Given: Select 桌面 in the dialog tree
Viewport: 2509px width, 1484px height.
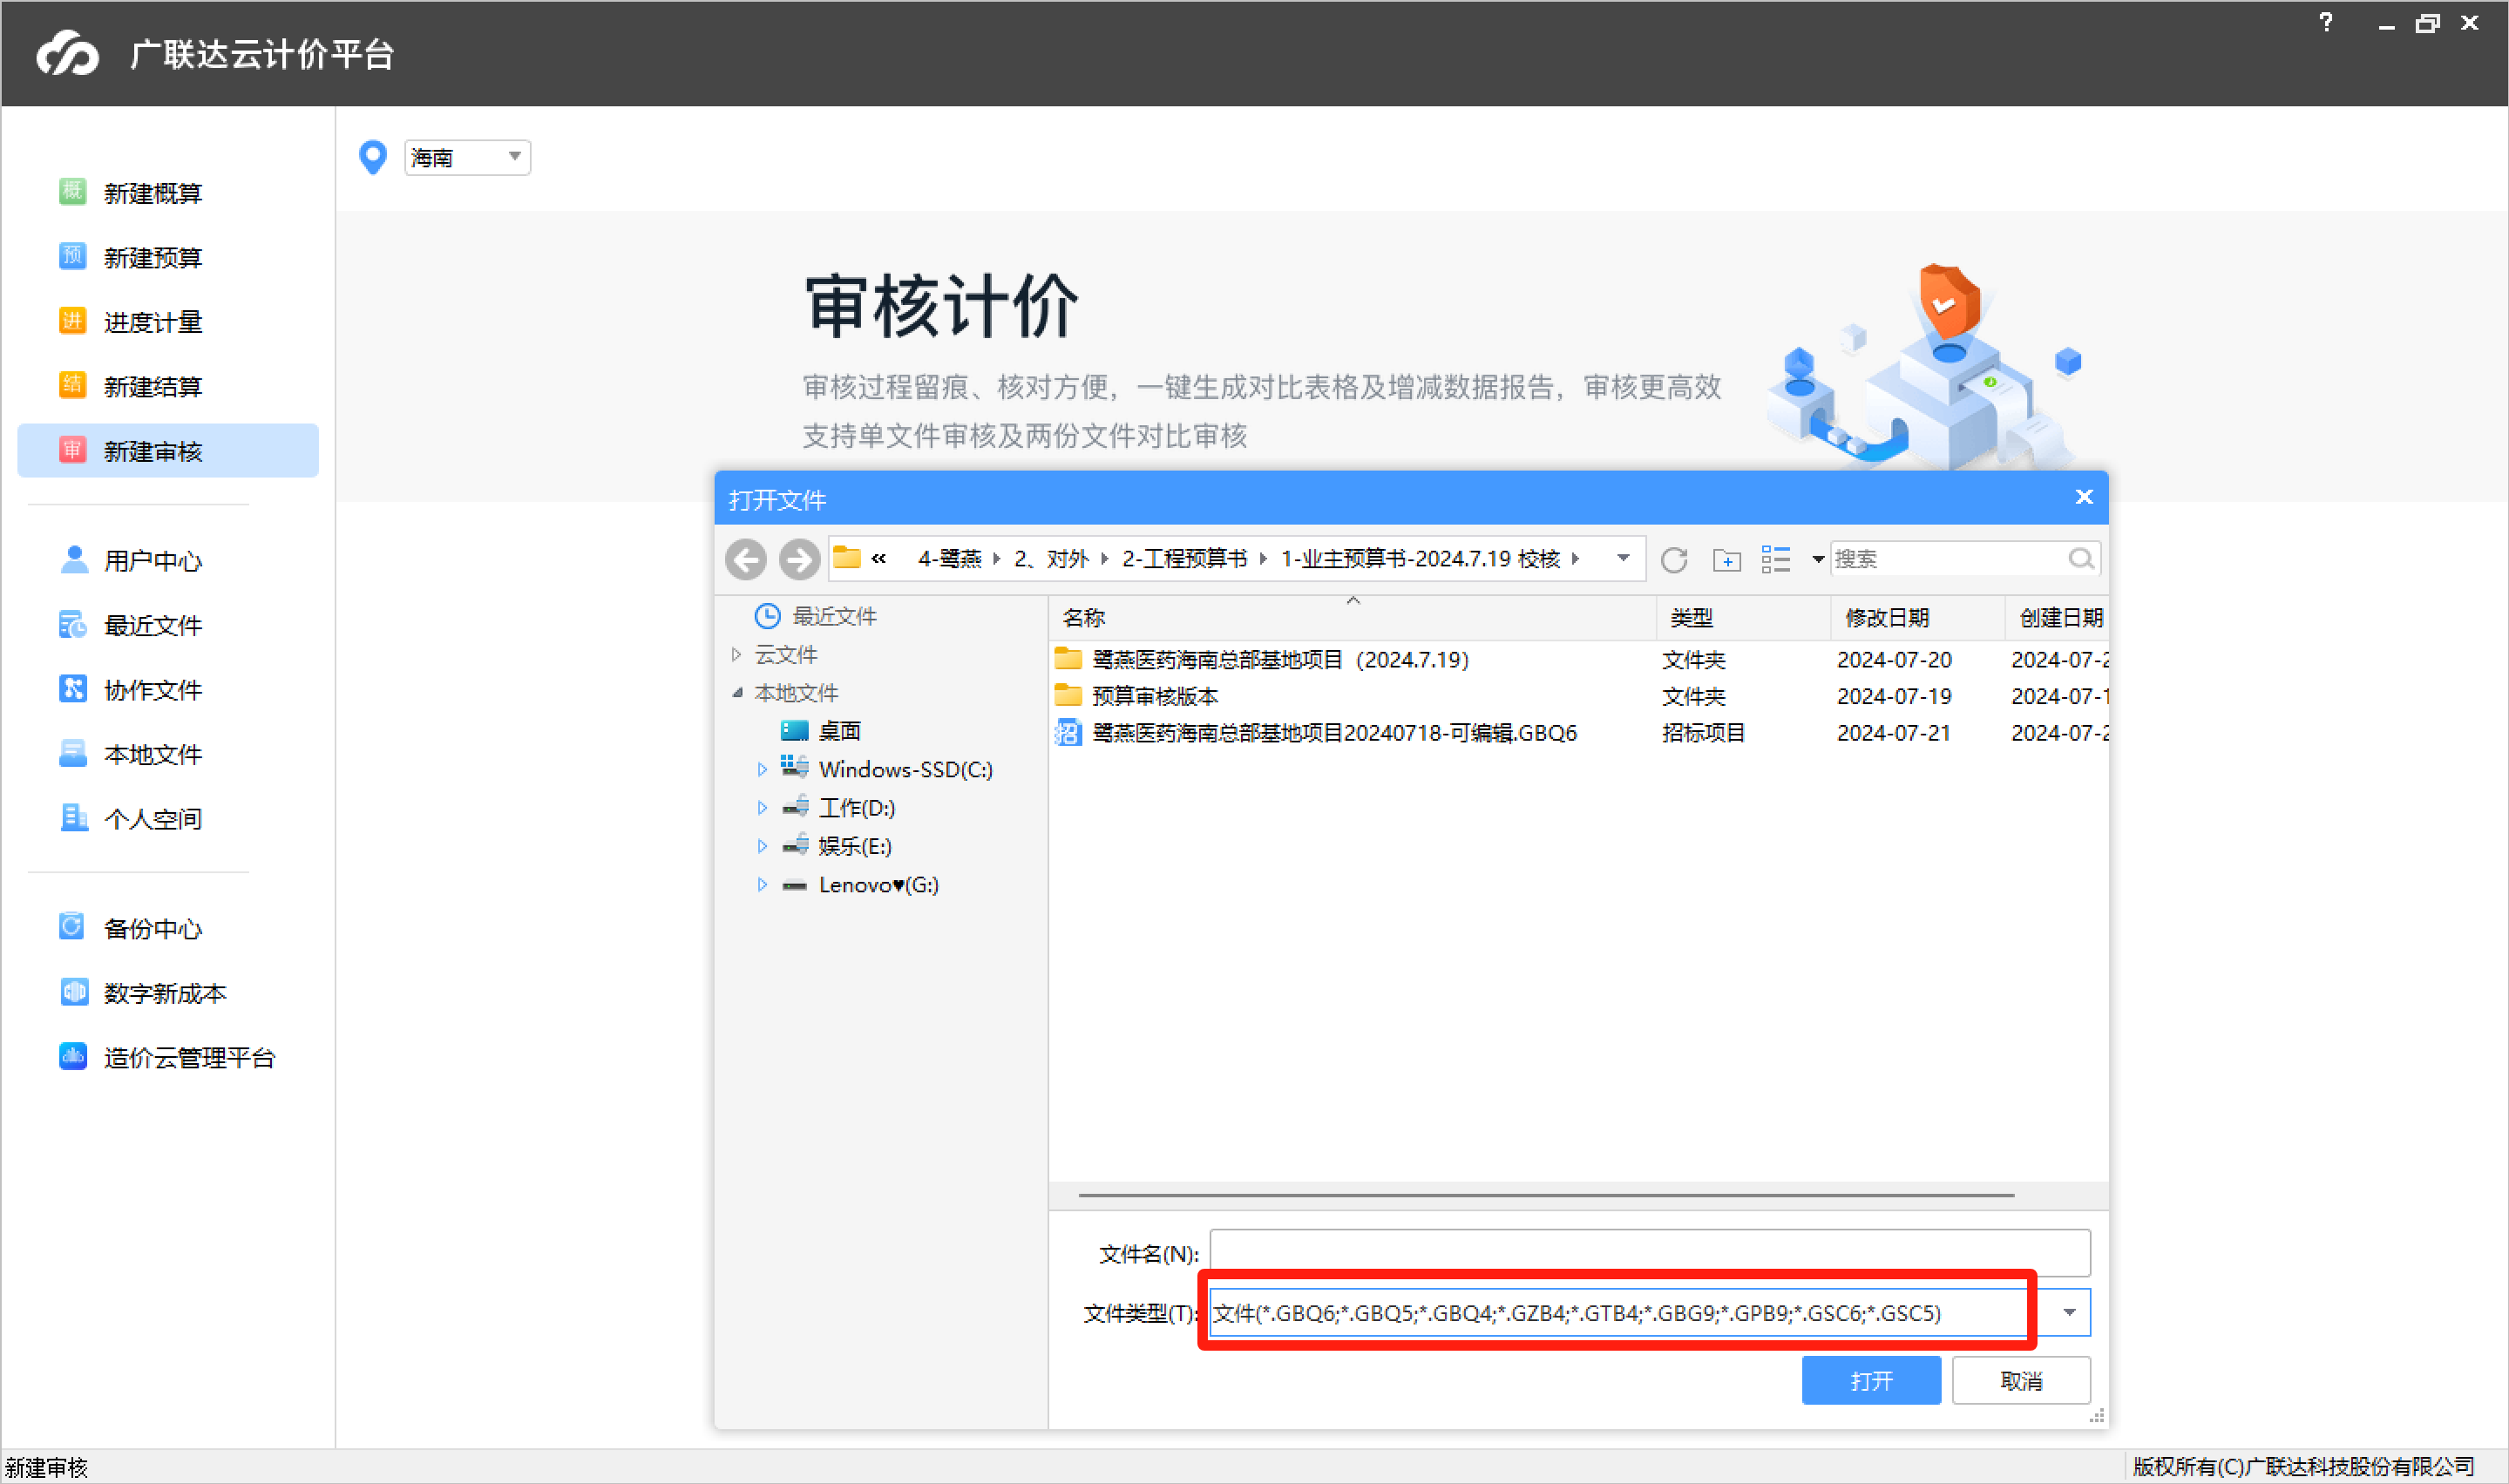Looking at the screenshot, I should [x=839, y=731].
